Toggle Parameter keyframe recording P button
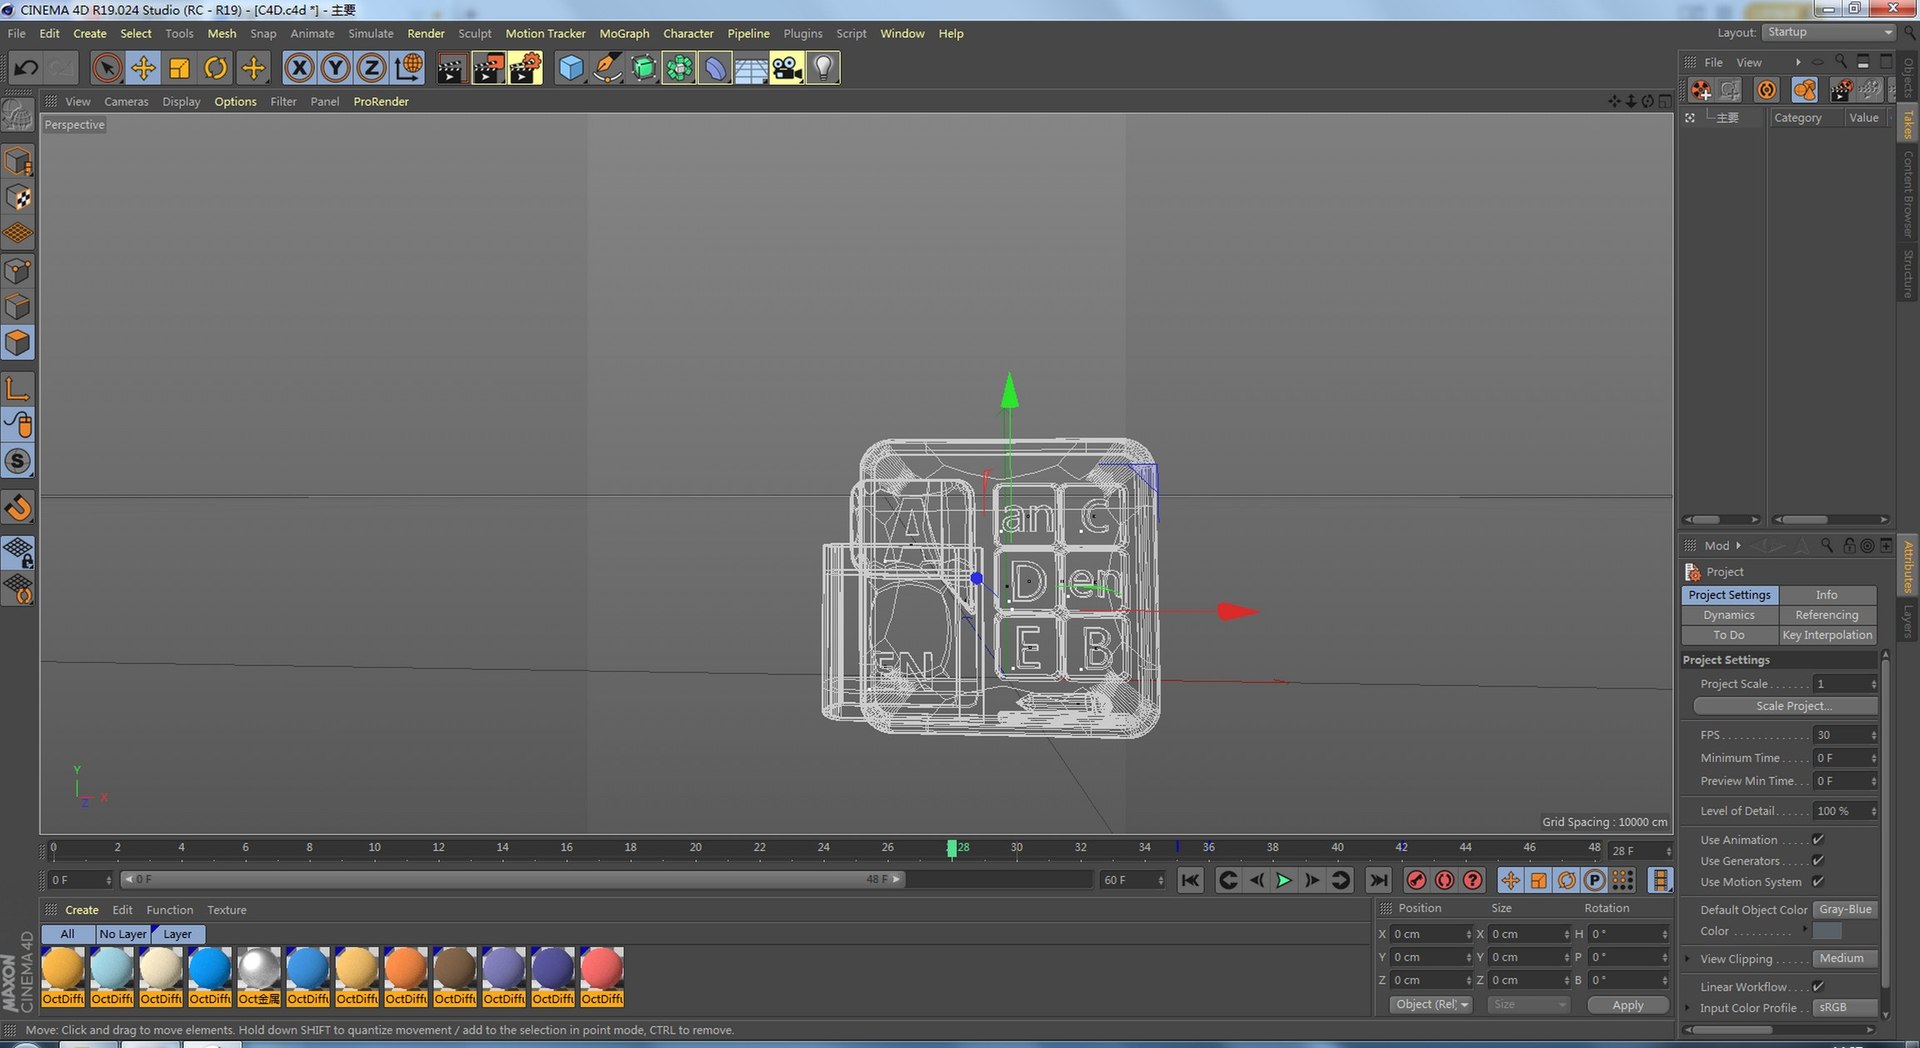 1595,880
